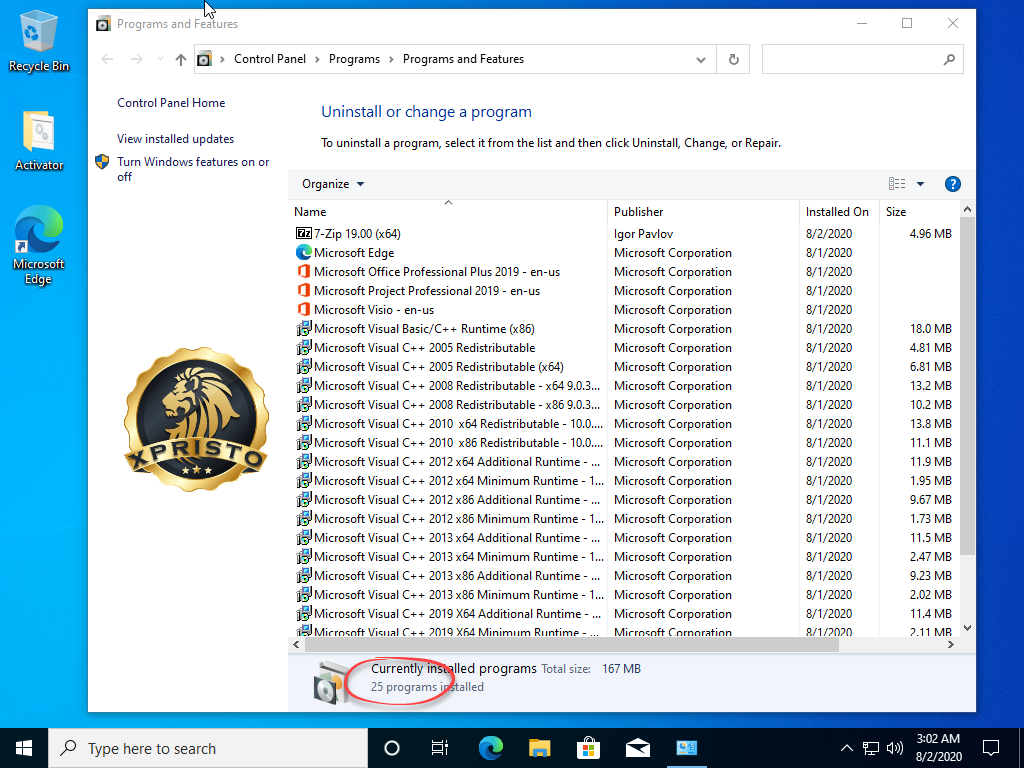Click Igor Pavlov publisher cell
The image size is (1024, 768).
click(x=643, y=234)
